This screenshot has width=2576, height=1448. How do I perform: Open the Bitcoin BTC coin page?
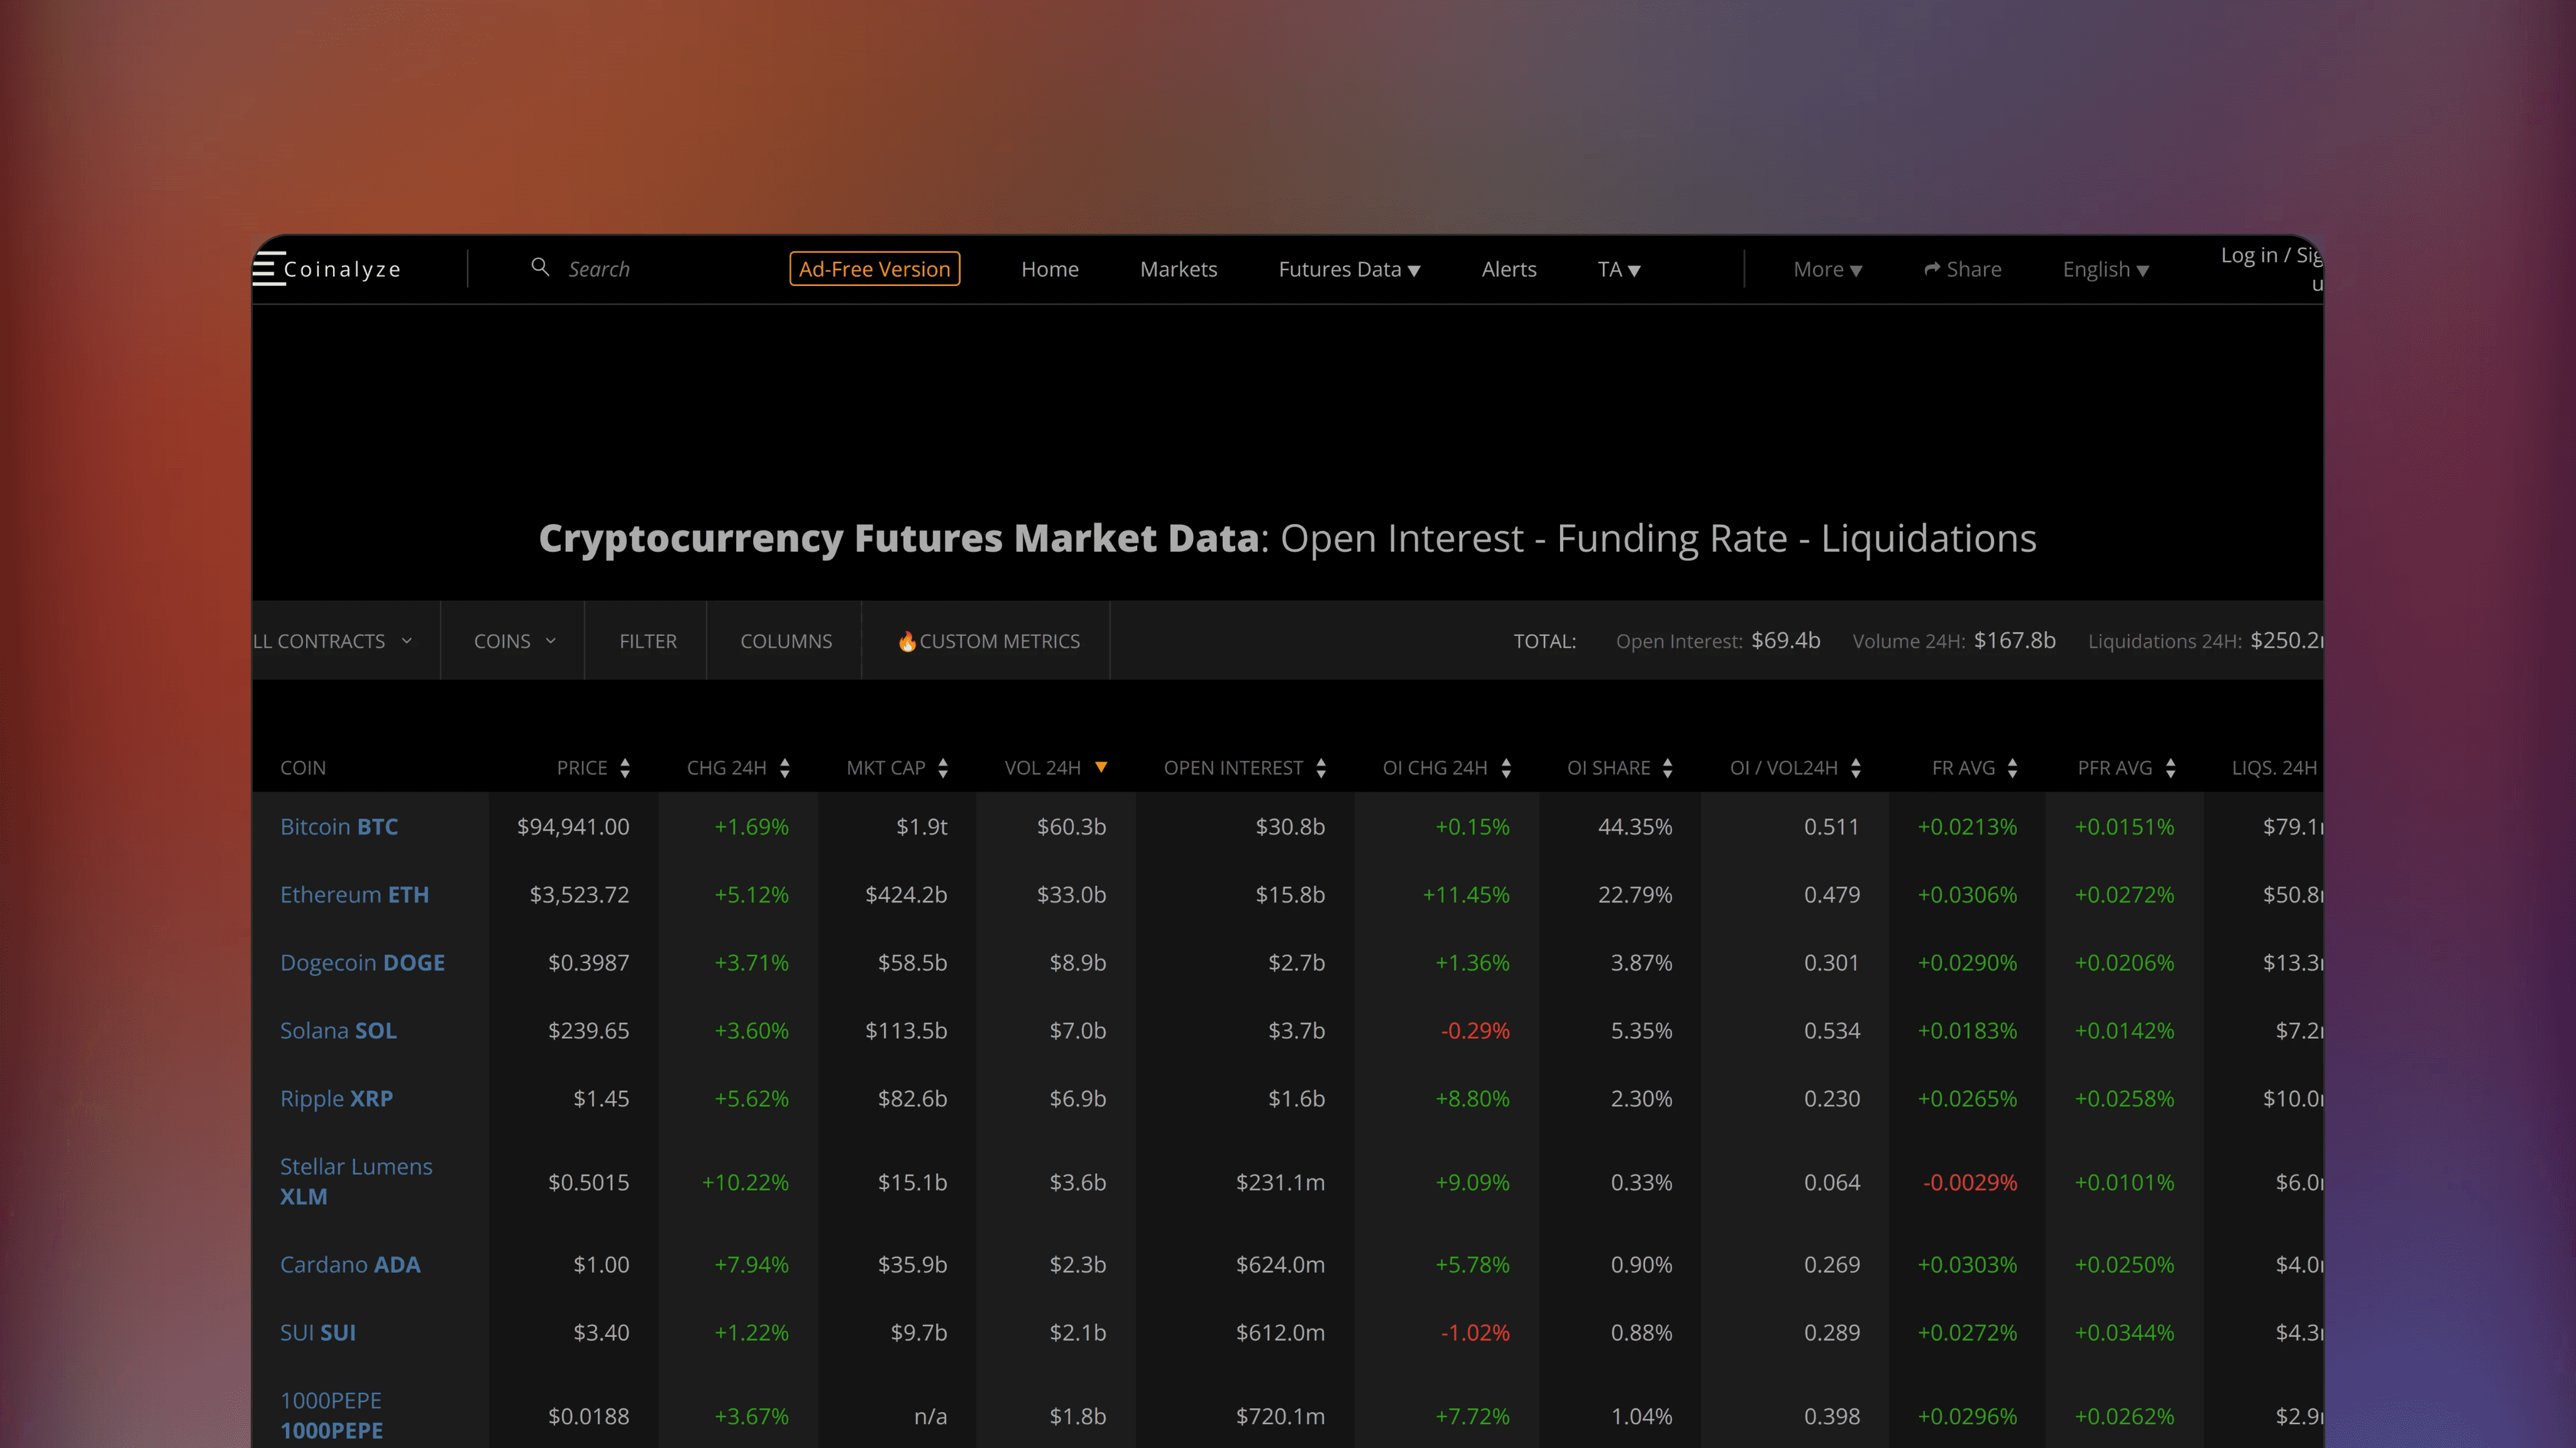click(338, 826)
